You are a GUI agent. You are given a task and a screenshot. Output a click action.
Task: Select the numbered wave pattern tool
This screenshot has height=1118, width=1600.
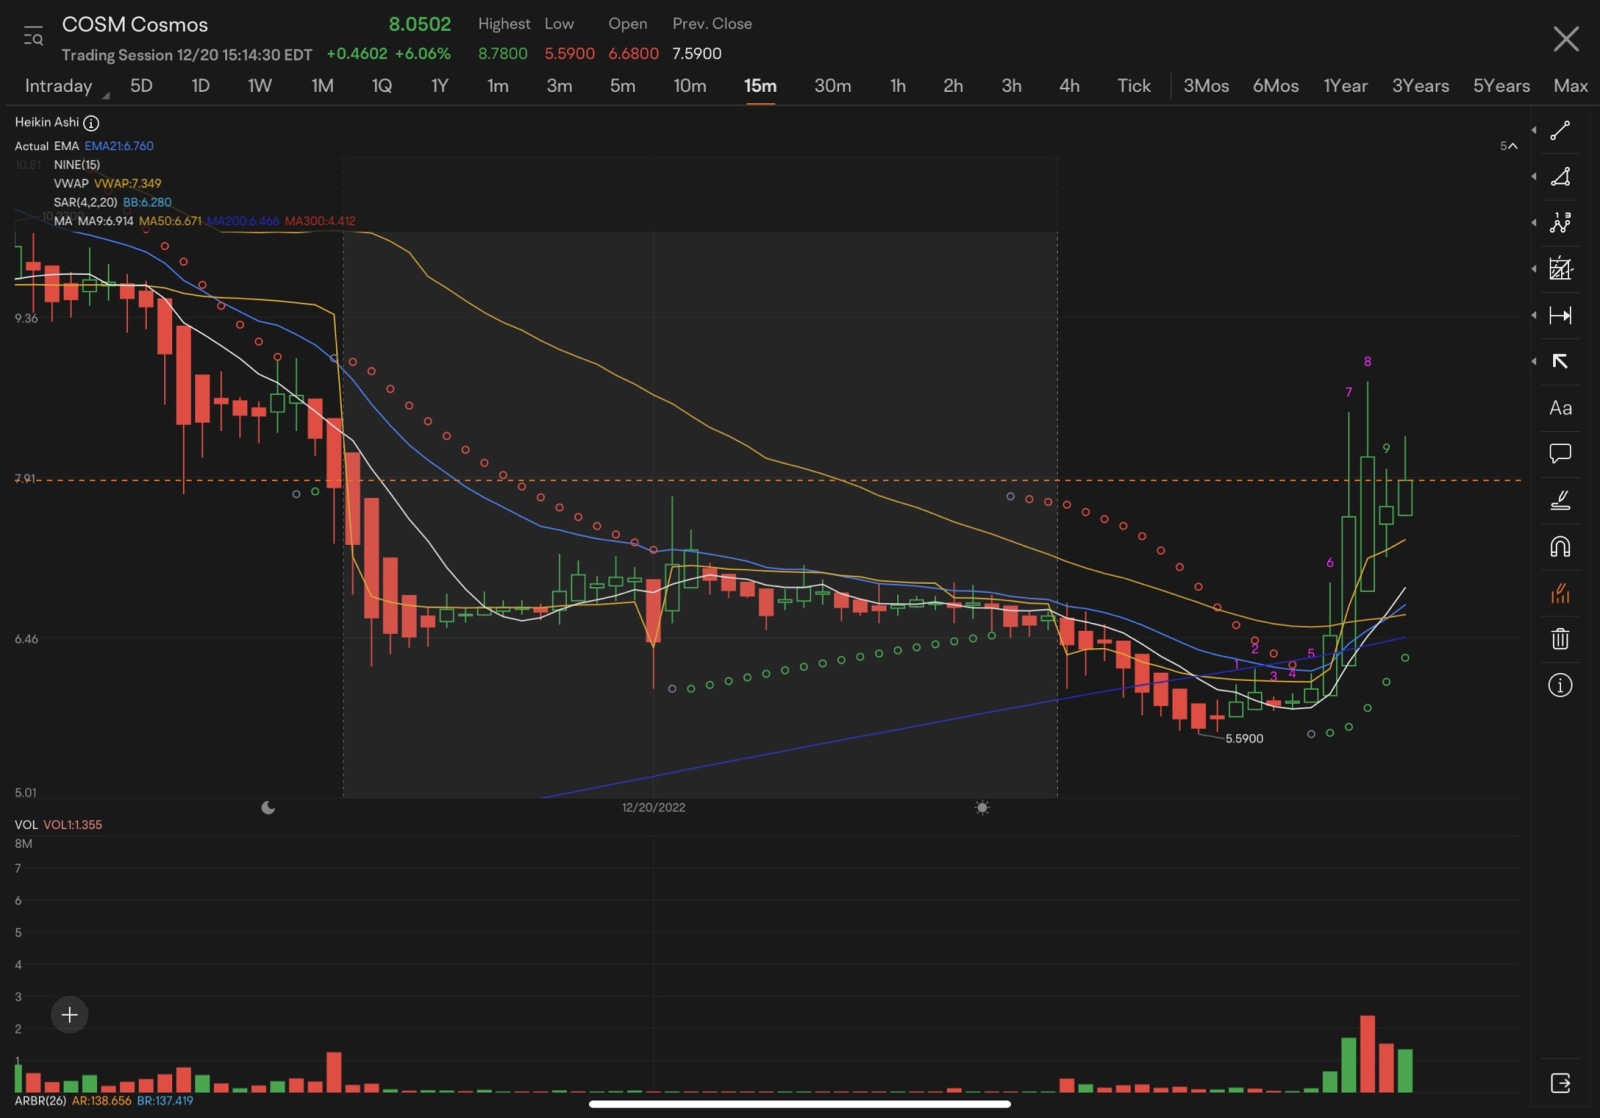[x=1560, y=223]
